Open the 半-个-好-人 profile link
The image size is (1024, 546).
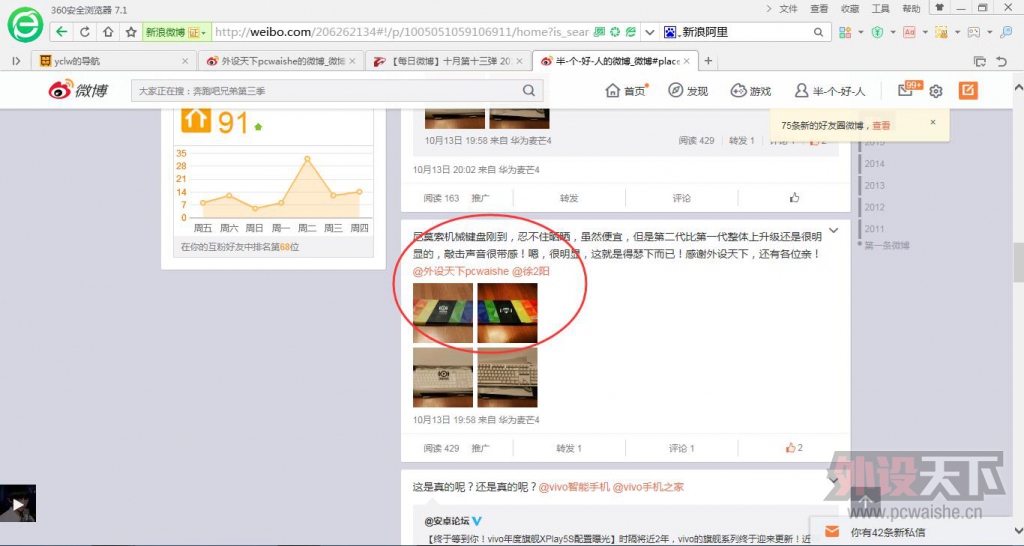830,91
